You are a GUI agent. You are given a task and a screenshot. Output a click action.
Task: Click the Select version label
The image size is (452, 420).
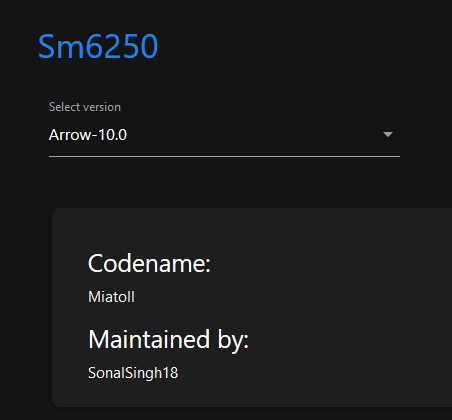point(85,107)
